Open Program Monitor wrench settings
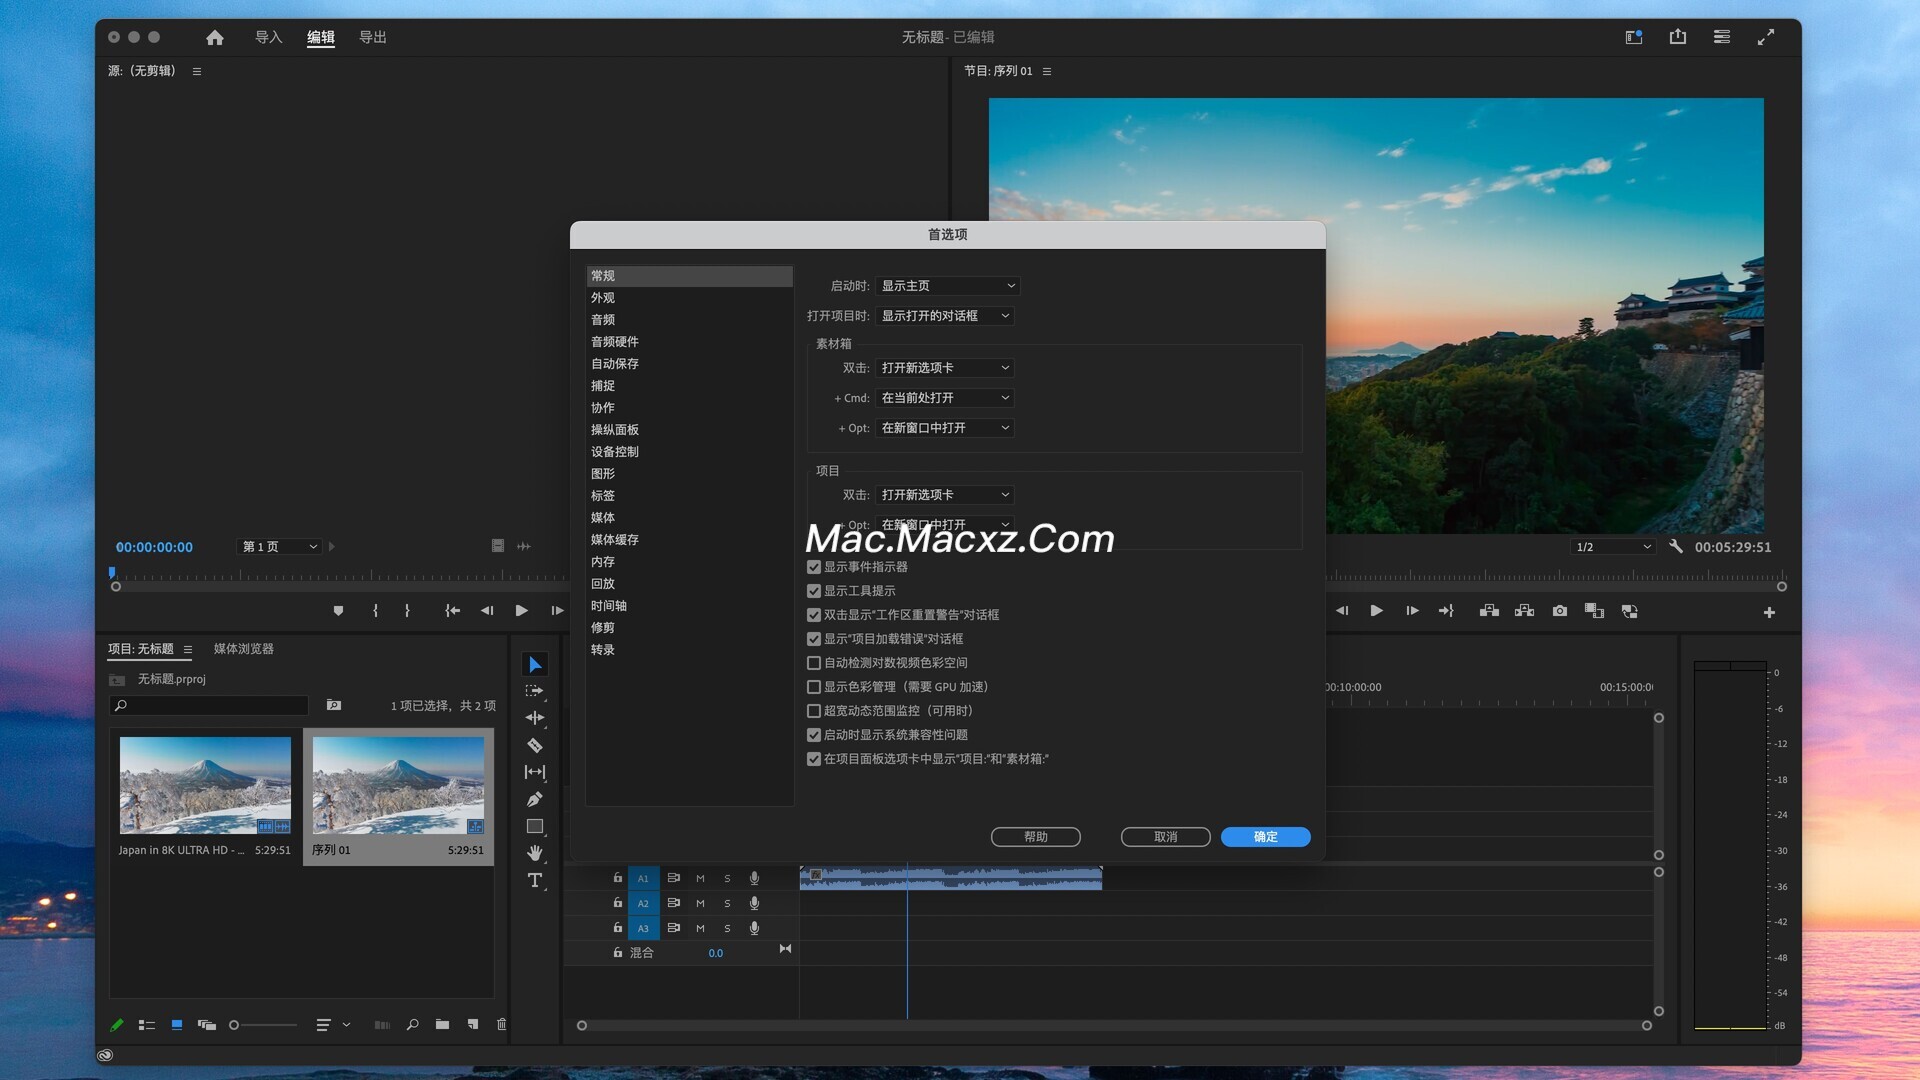The height and width of the screenshot is (1080, 1920). [x=1676, y=546]
